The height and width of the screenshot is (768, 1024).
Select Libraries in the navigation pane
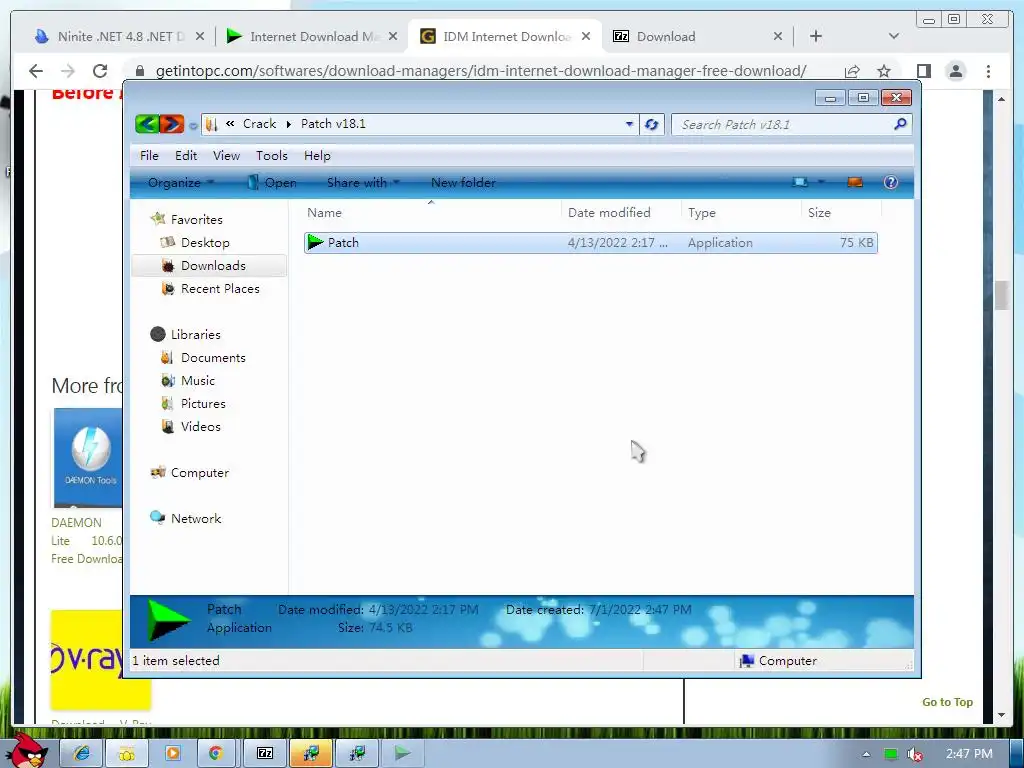coord(195,334)
